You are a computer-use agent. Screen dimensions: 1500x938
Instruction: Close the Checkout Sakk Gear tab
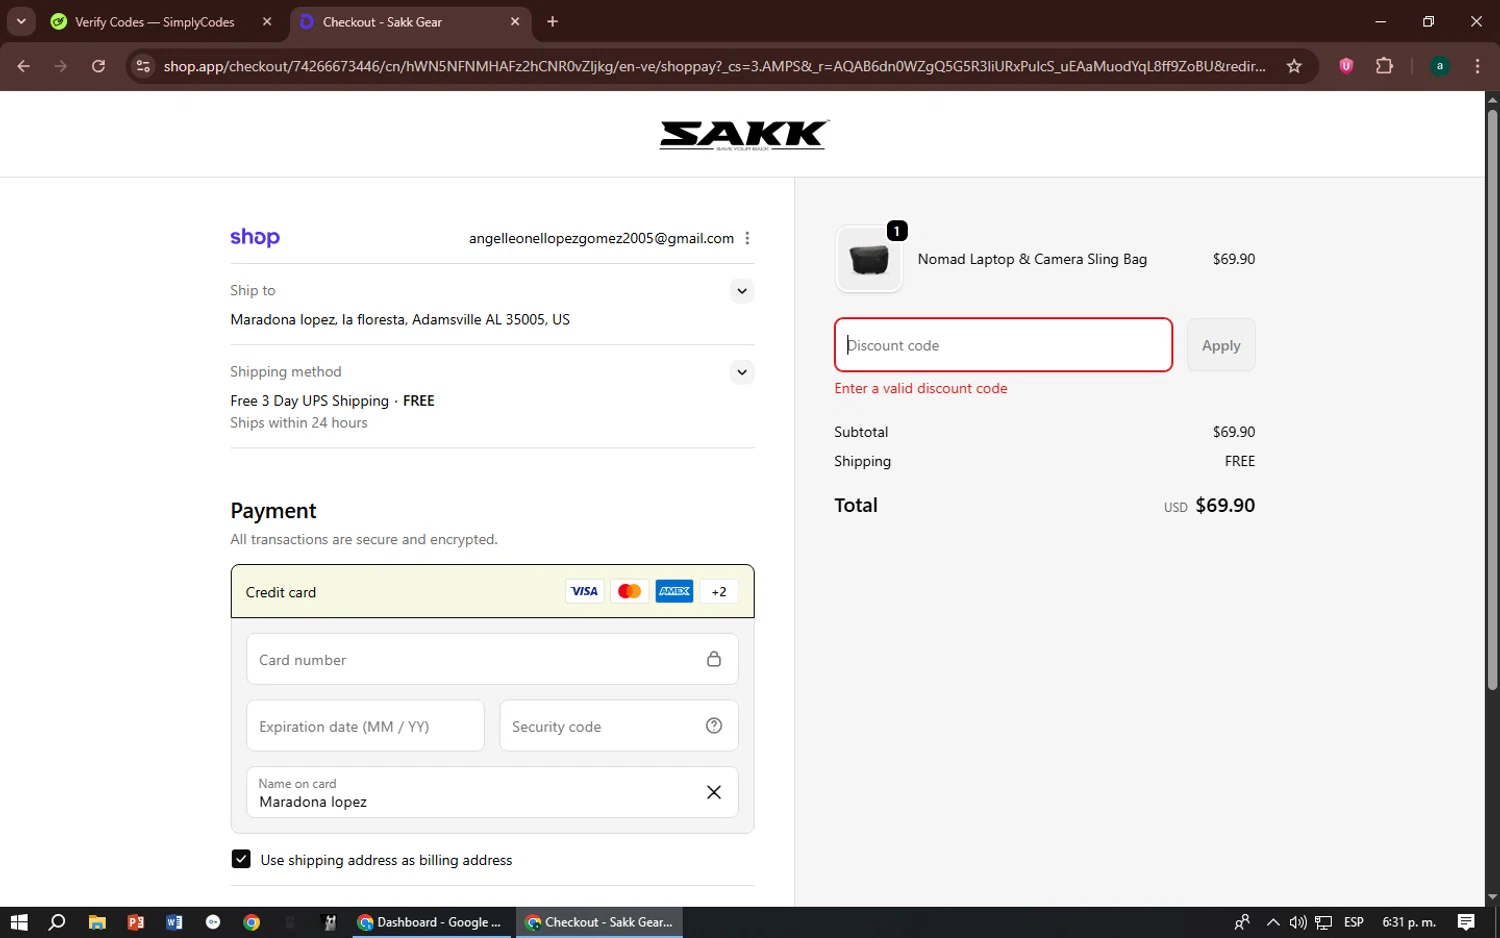[515, 22]
